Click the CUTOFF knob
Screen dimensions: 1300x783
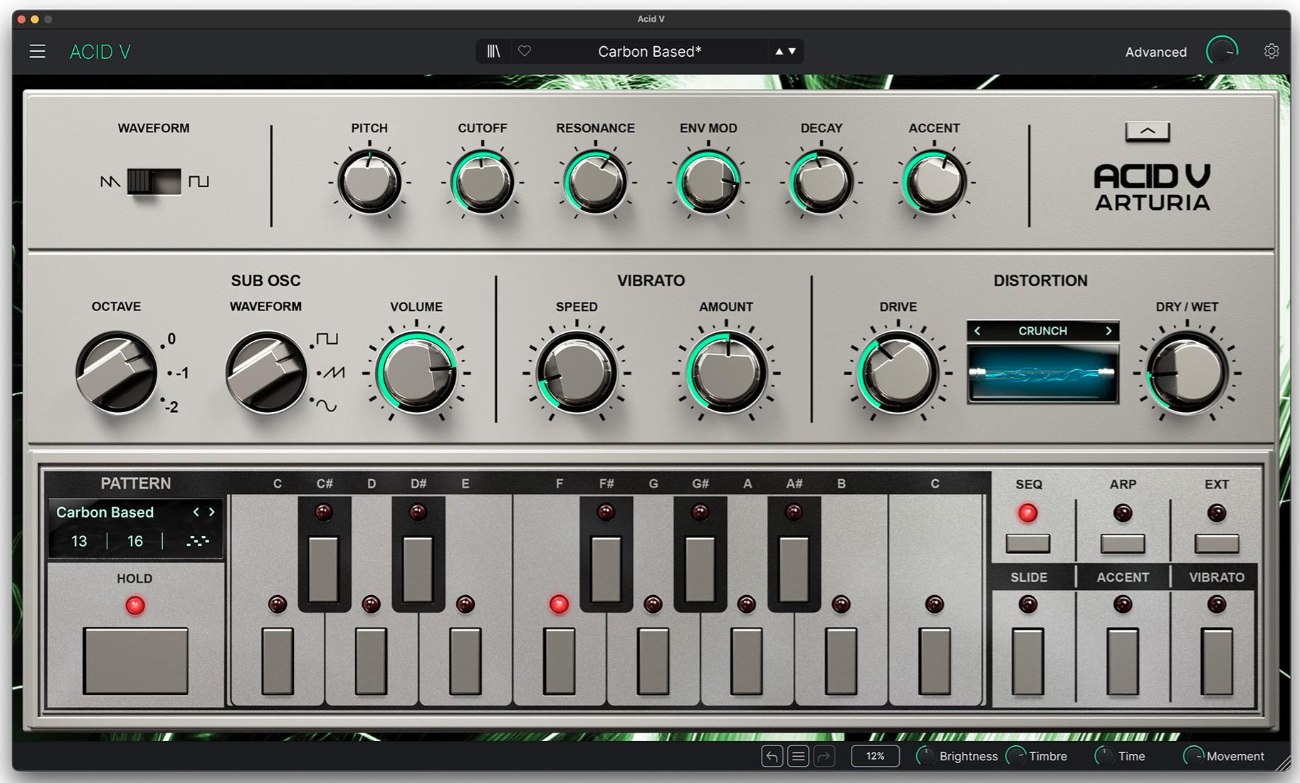pyautogui.click(x=482, y=183)
